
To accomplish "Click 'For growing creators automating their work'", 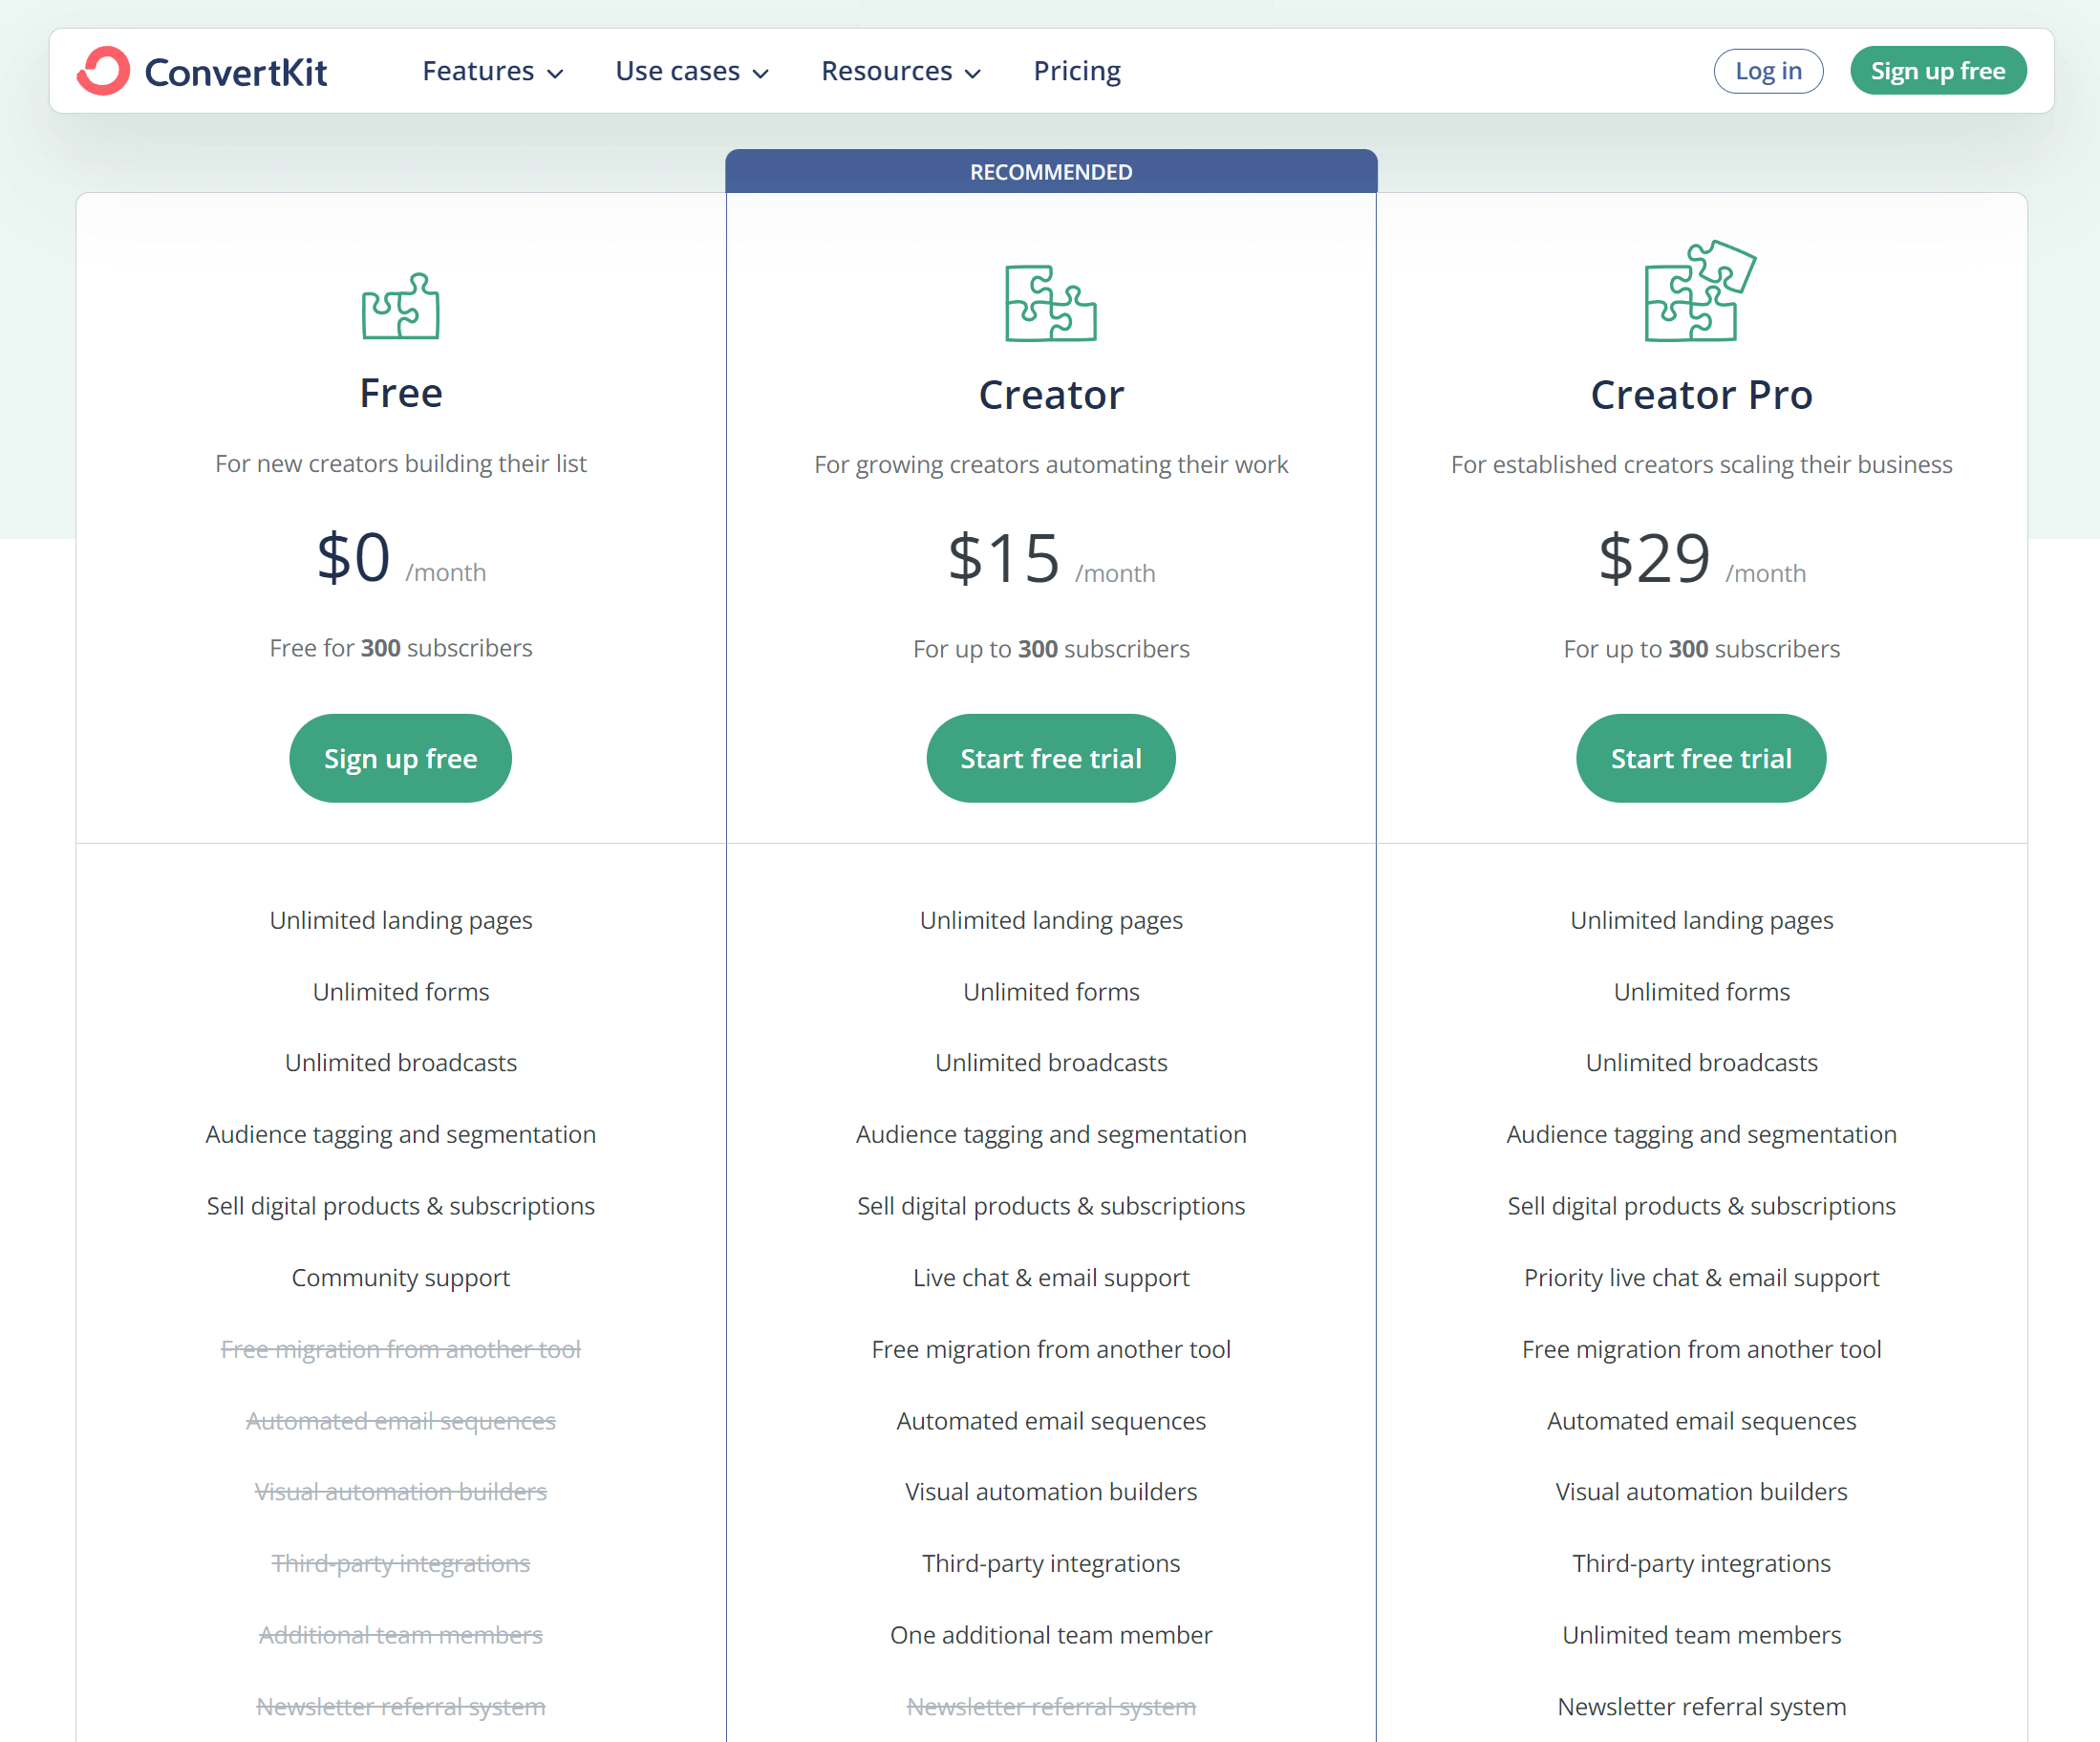I will [1051, 465].
